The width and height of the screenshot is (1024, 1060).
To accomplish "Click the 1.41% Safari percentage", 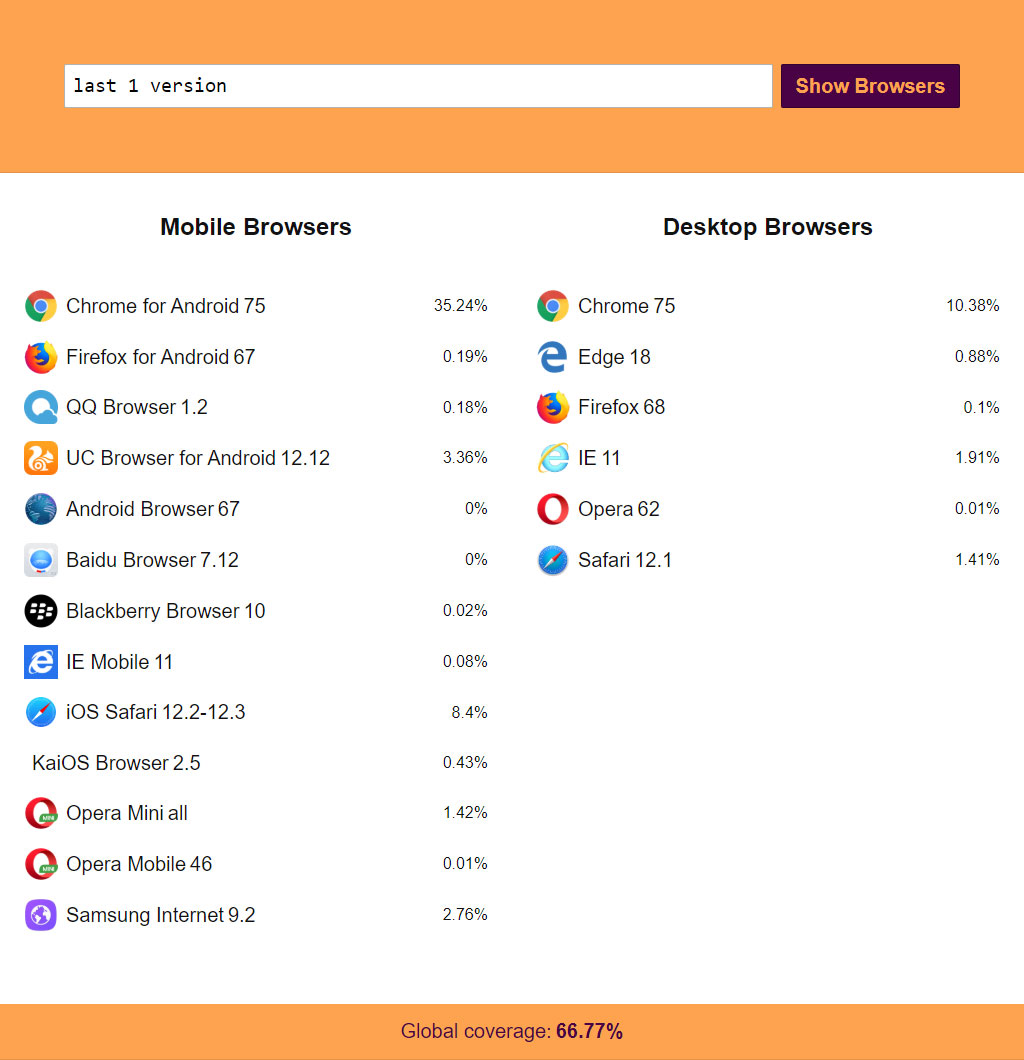I will pos(977,560).
